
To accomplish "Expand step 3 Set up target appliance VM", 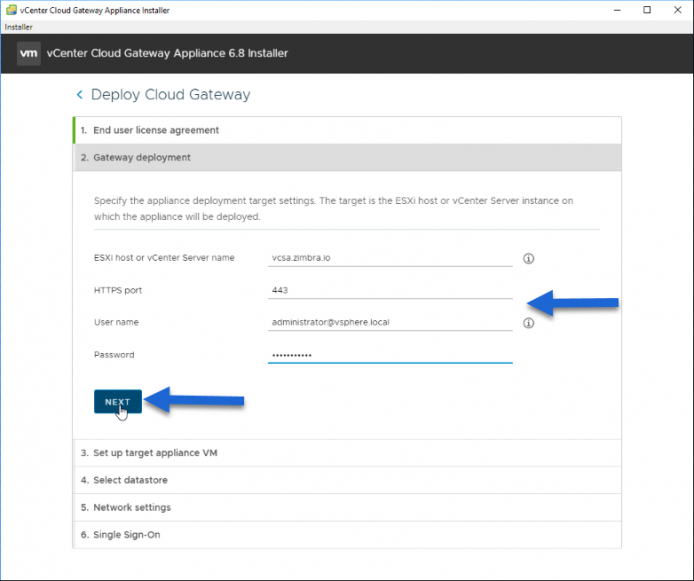I will (x=347, y=453).
